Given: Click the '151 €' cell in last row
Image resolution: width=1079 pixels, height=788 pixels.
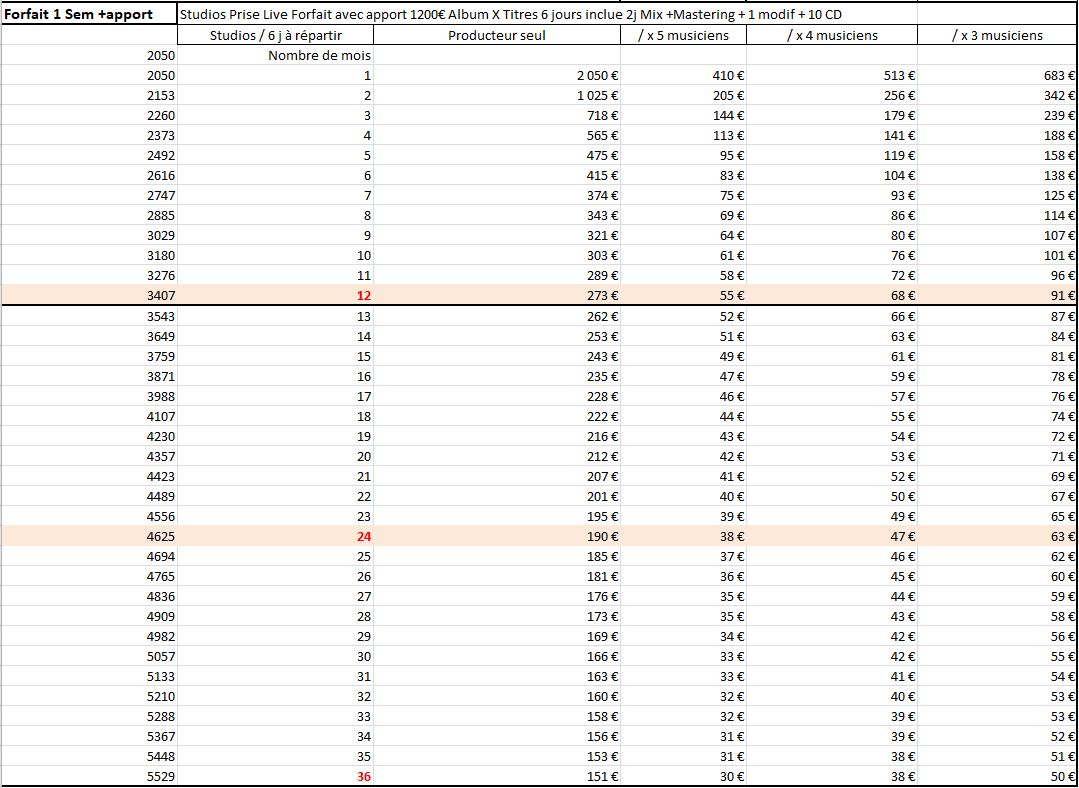Looking at the screenshot, I should click(x=602, y=776).
